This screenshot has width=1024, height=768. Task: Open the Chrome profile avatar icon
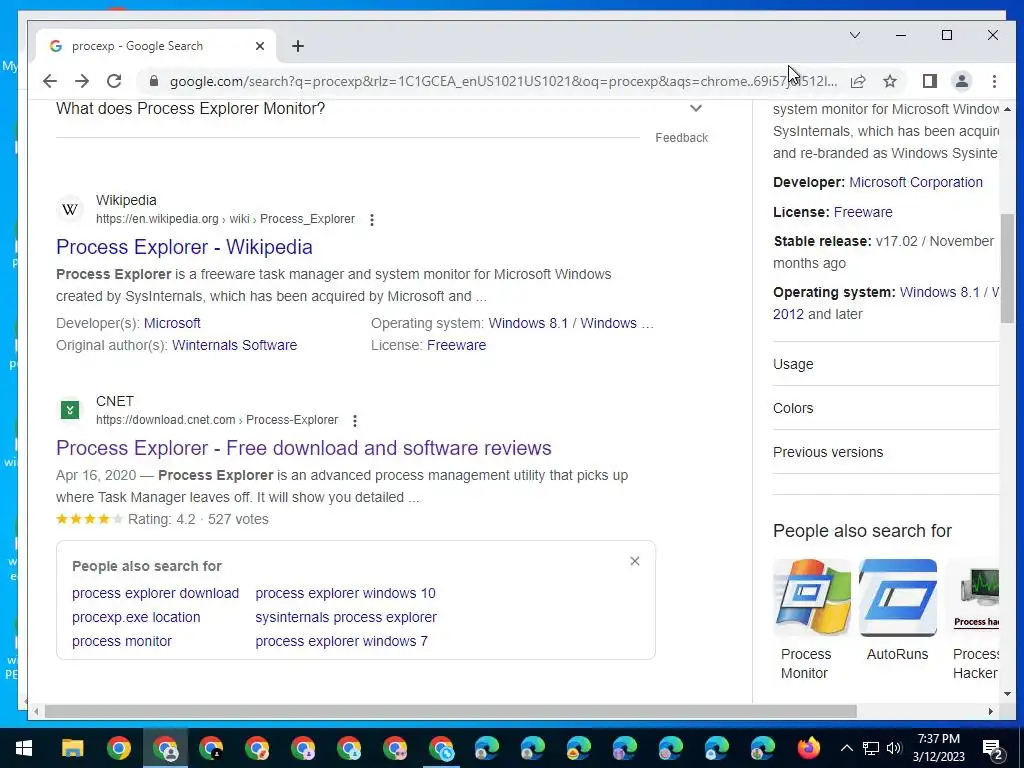962,81
